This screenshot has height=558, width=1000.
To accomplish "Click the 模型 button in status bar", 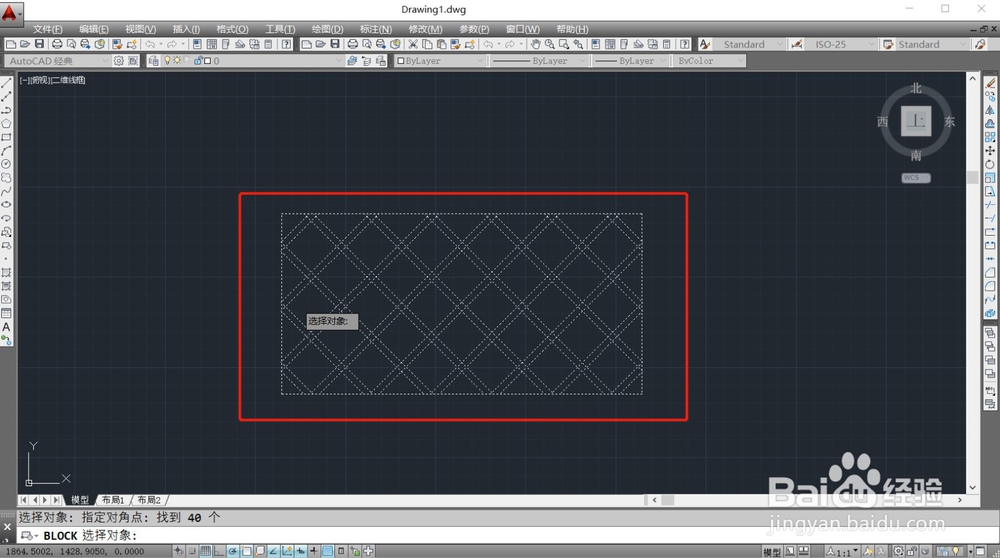I will pyautogui.click(x=772, y=552).
